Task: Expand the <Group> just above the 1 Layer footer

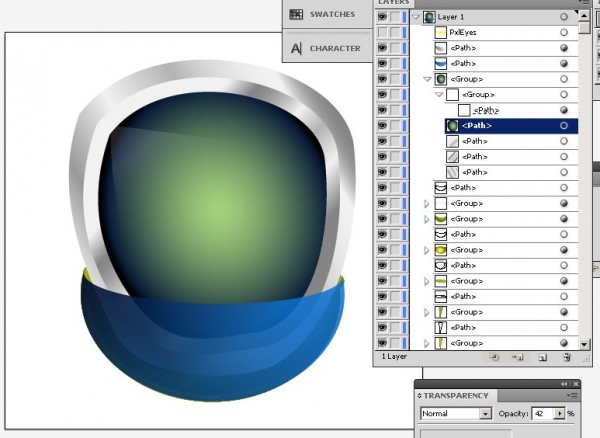Action: [x=427, y=343]
